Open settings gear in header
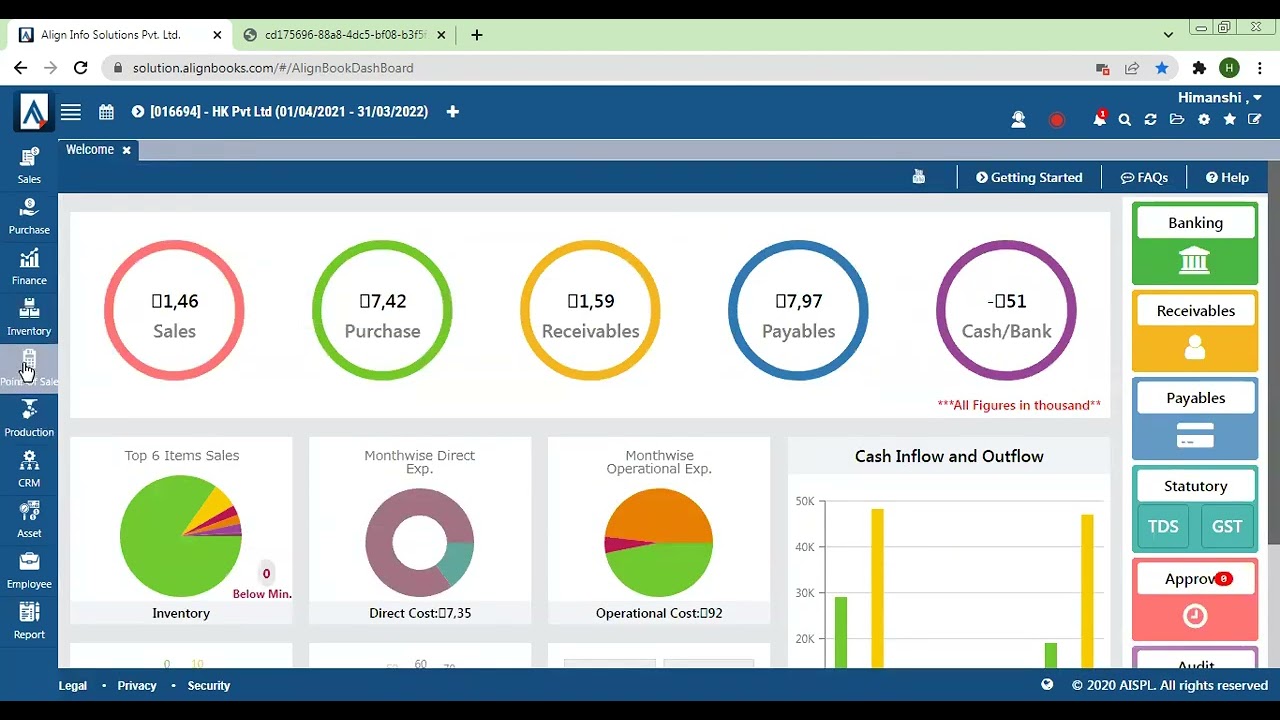The image size is (1280, 720). [x=1204, y=120]
